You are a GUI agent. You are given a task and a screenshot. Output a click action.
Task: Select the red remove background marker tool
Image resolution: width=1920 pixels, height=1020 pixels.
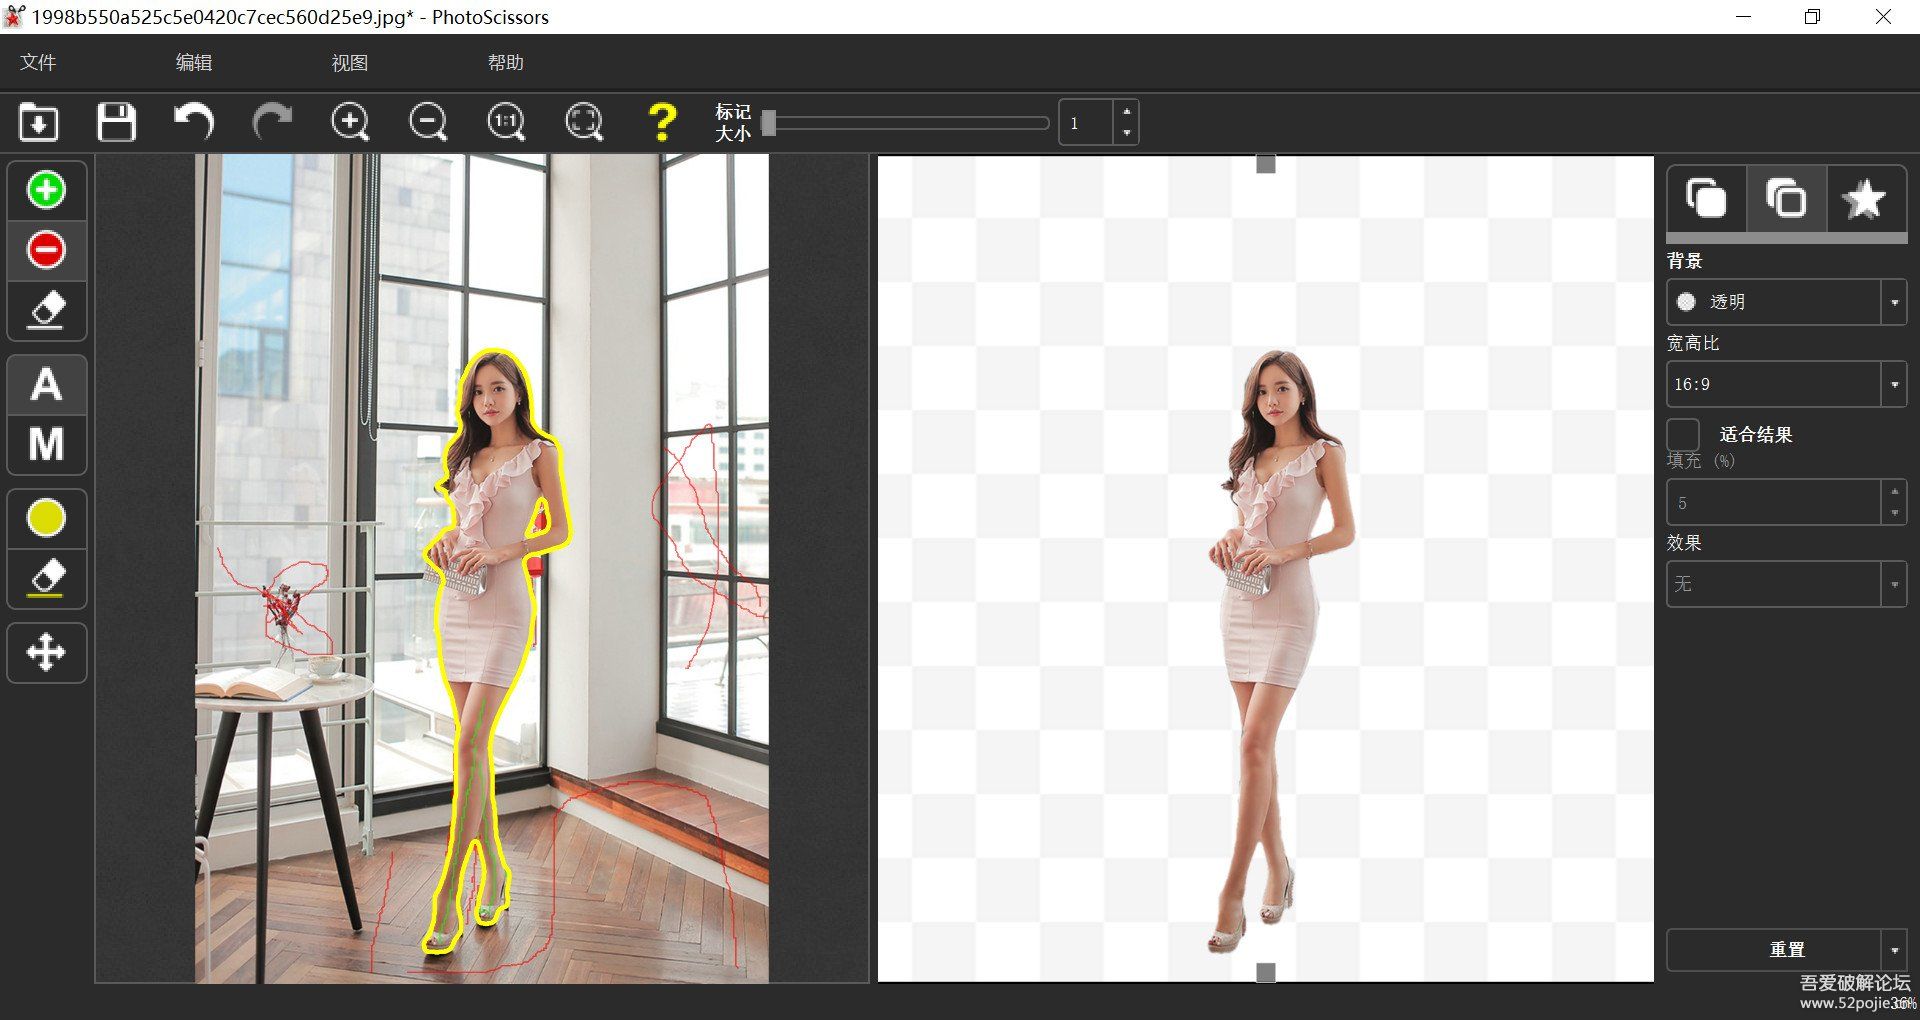pos(46,250)
